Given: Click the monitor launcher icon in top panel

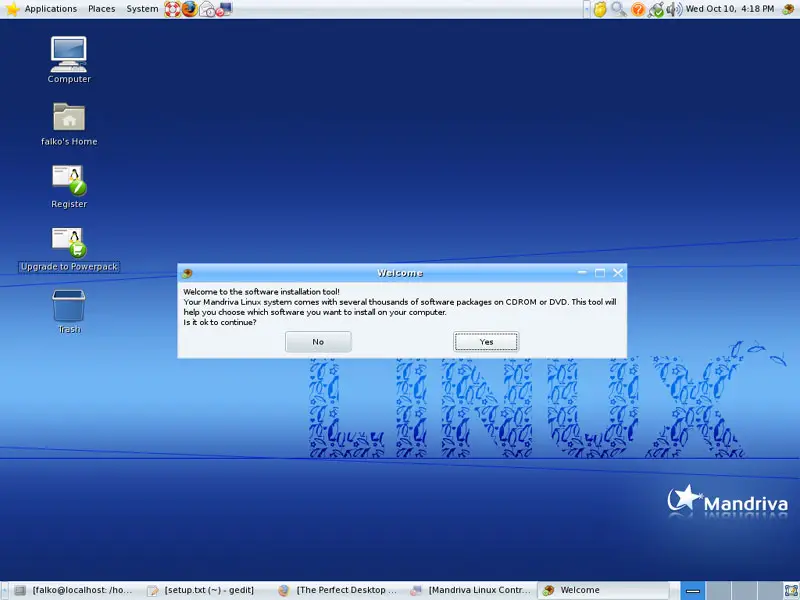Looking at the screenshot, I should [x=223, y=9].
